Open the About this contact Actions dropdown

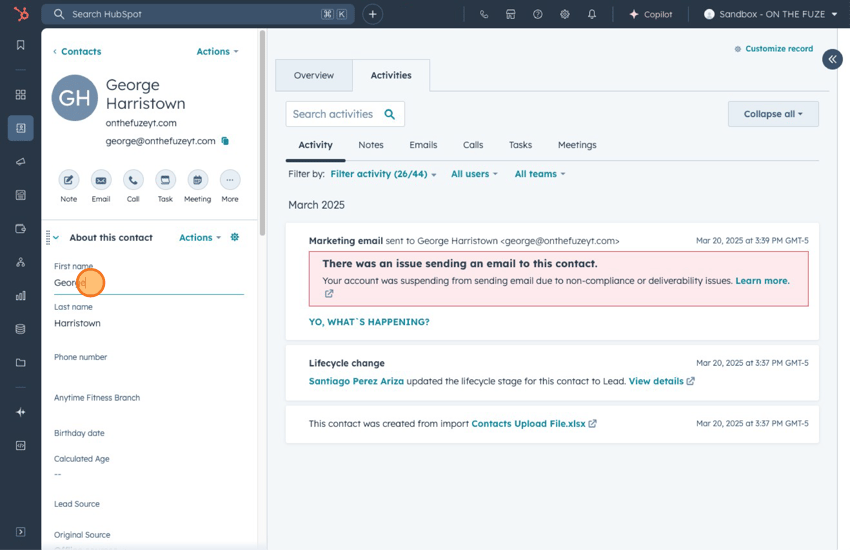[x=200, y=237]
